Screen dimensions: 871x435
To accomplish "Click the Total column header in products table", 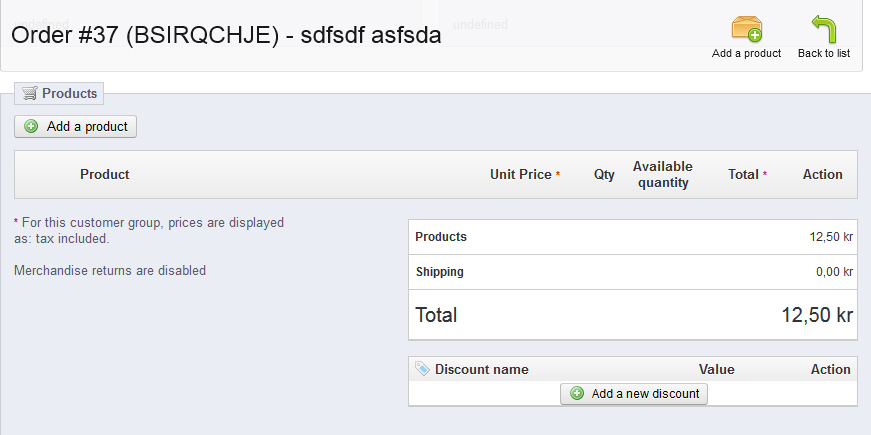I will (743, 174).
